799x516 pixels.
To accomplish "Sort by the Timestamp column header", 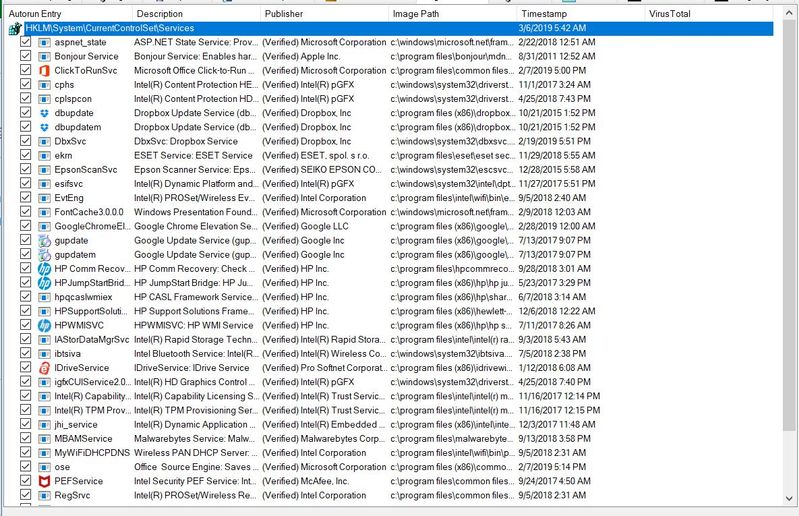I will 580,14.
